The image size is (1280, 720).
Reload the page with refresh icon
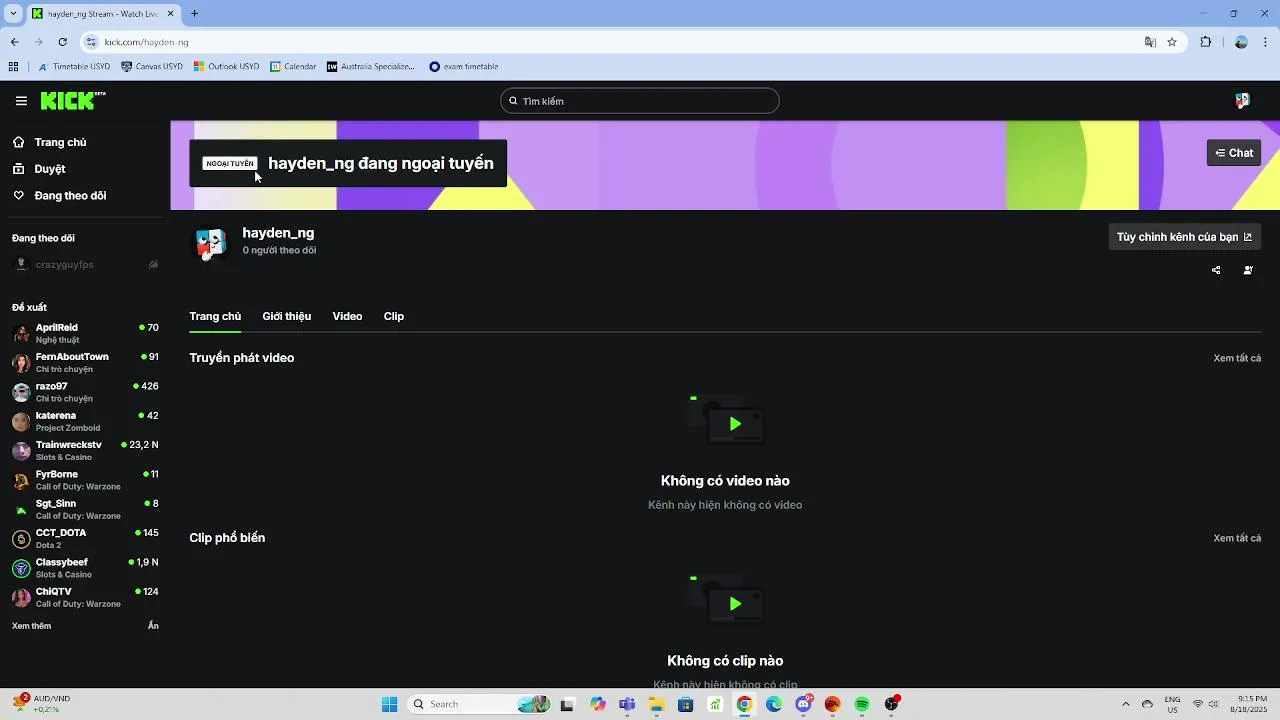62,42
